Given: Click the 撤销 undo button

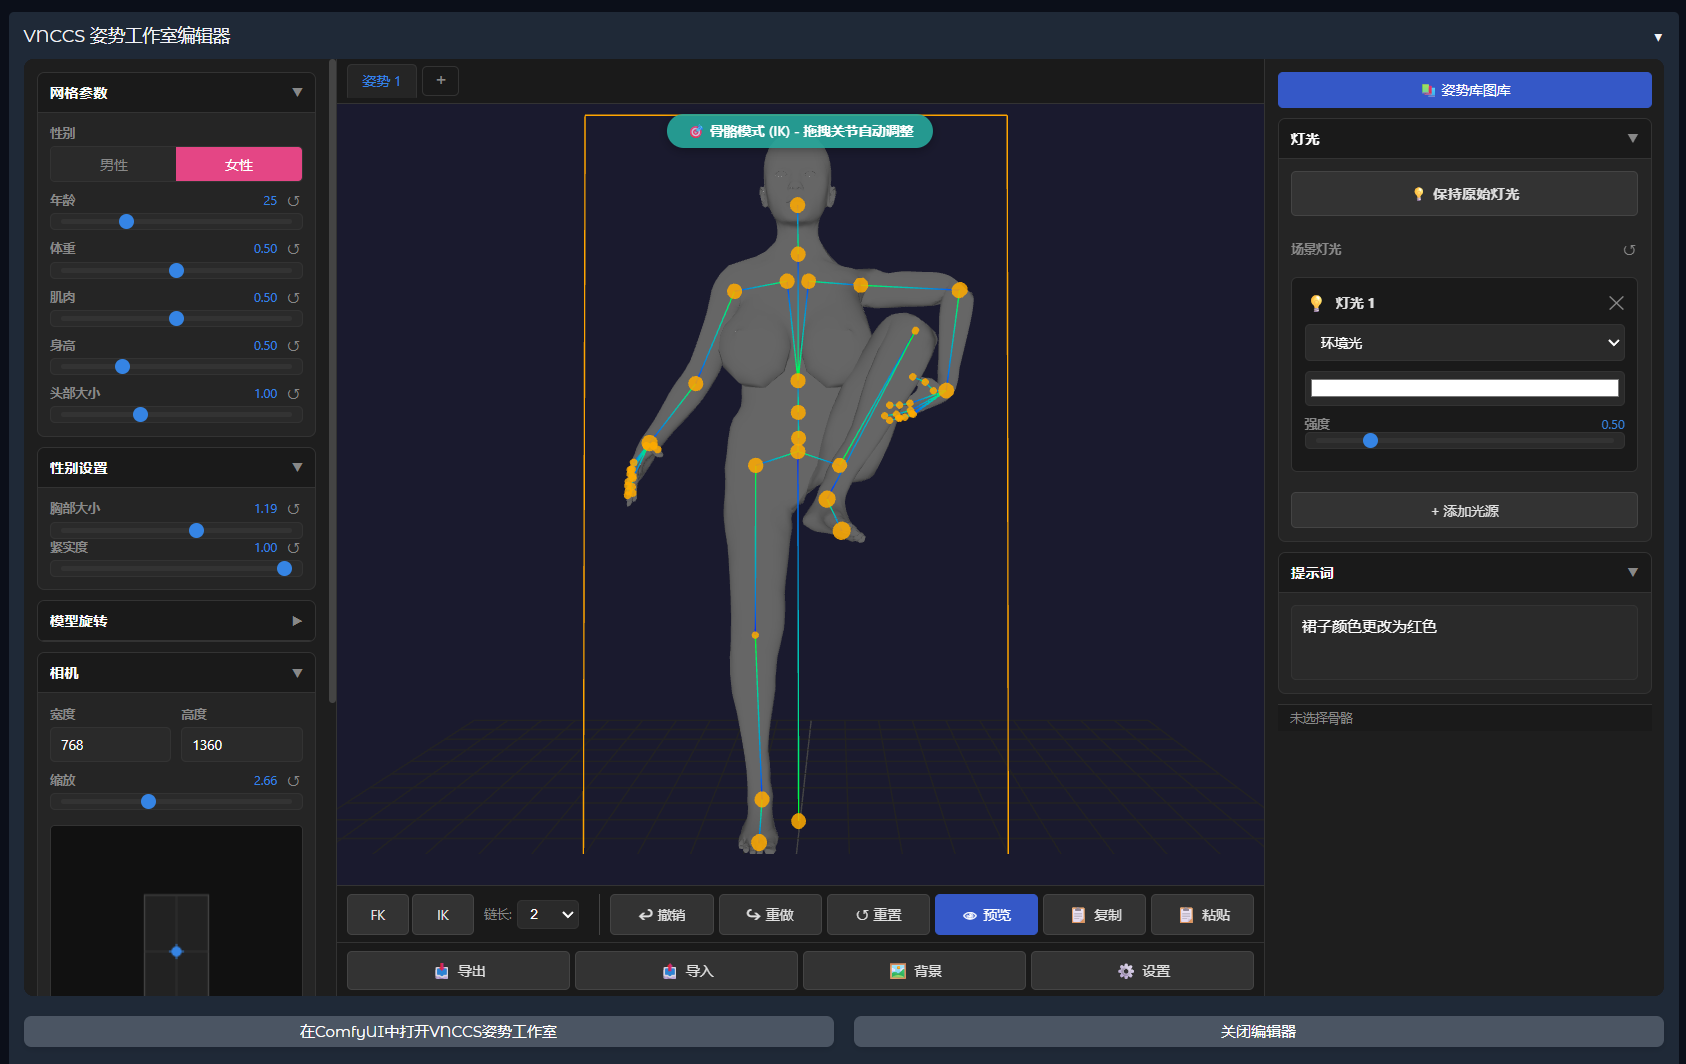Looking at the screenshot, I should click(x=662, y=915).
